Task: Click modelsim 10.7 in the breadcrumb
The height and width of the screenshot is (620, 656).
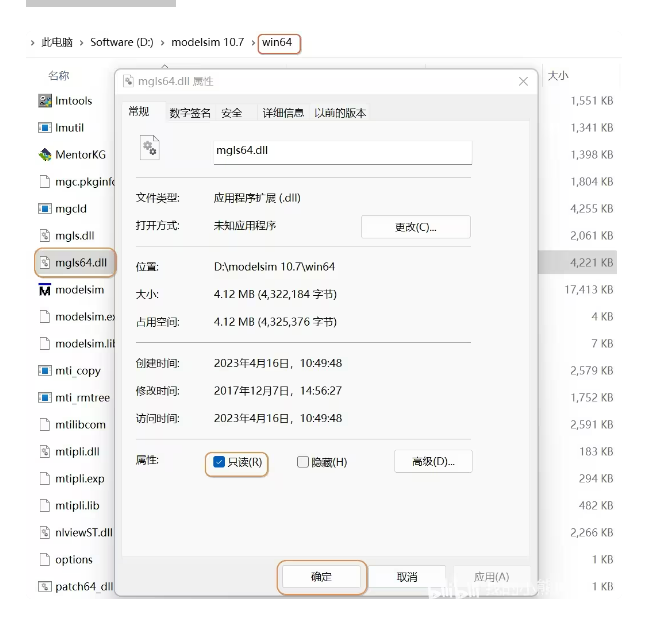Action: 208,43
